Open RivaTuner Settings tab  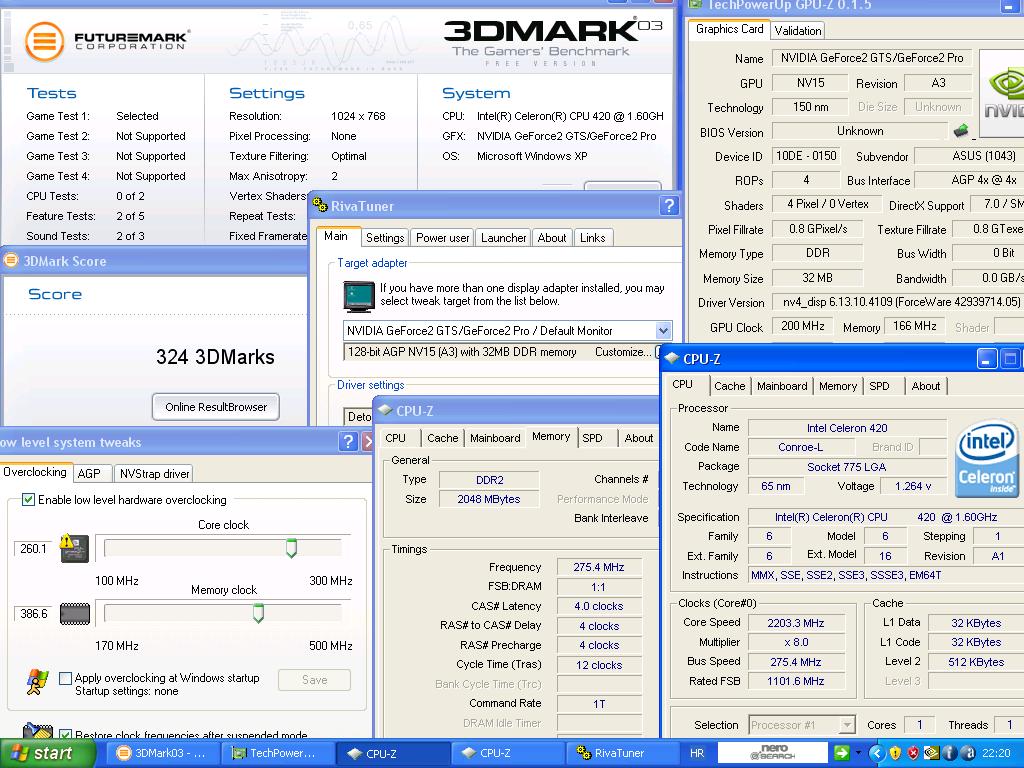[385, 238]
